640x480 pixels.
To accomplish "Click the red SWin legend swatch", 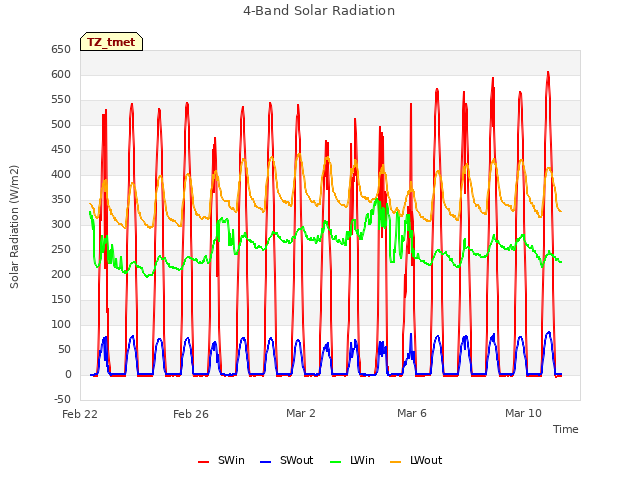I will tap(203, 462).
